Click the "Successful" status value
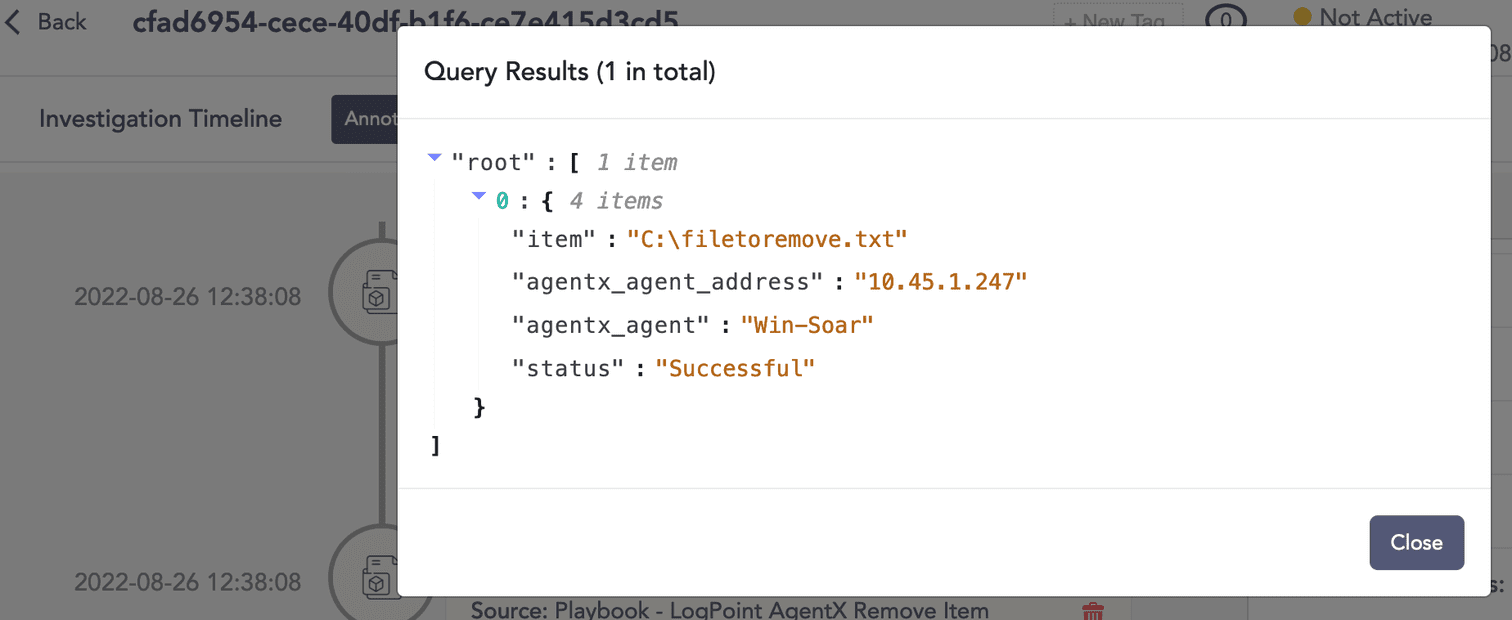 pyautogui.click(x=735, y=368)
